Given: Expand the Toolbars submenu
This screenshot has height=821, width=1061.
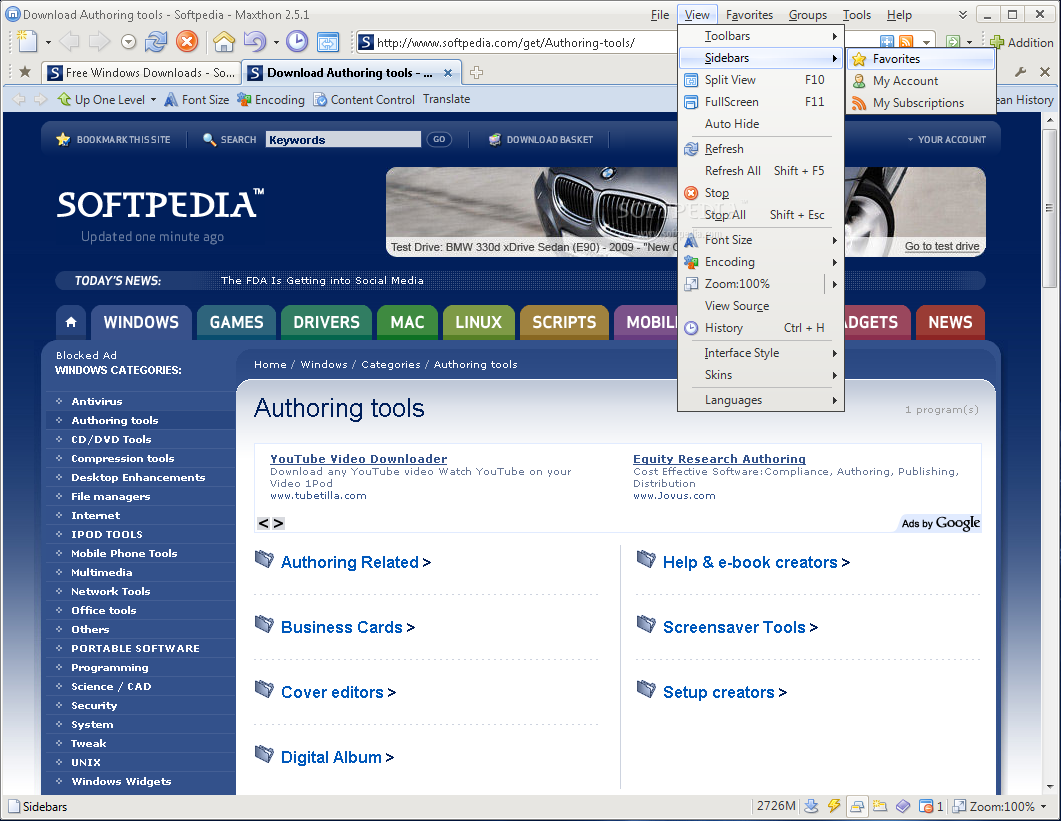Looking at the screenshot, I should point(761,36).
